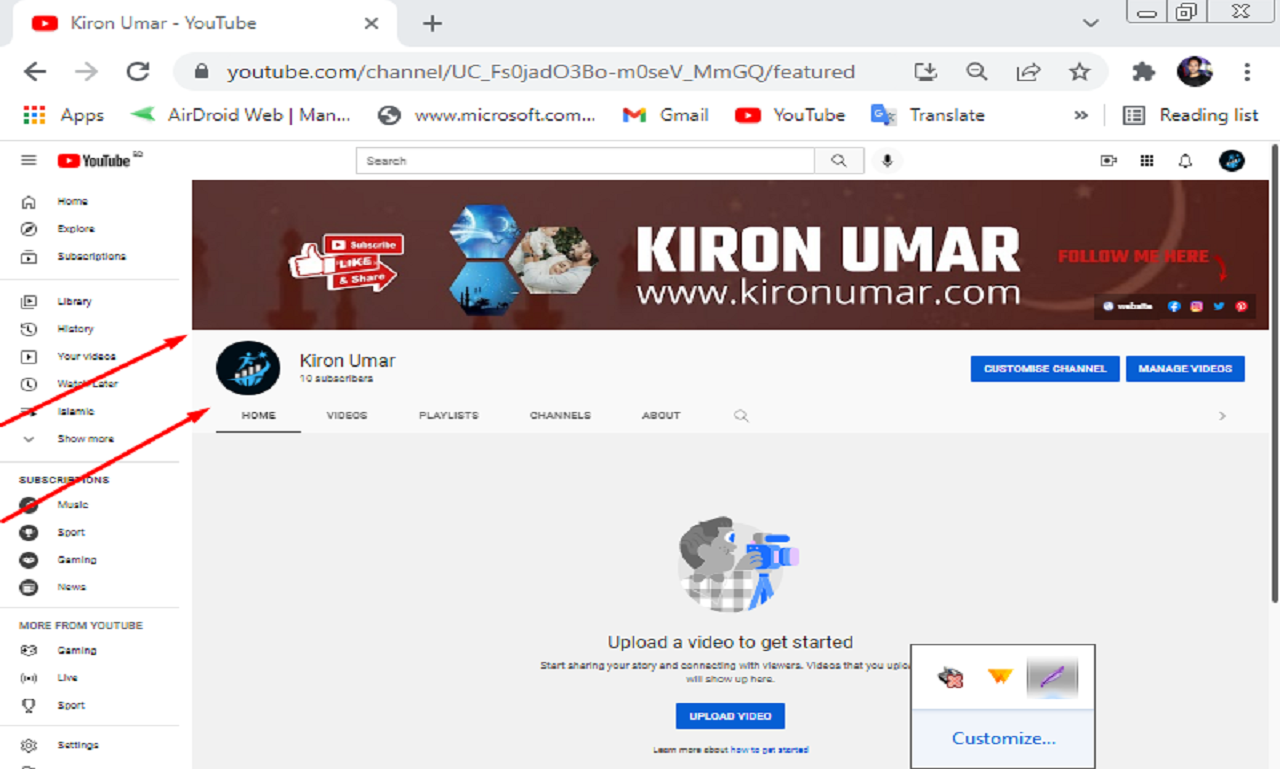Open the AirDroid Web bookmark
This screenshot has height=769, width=1280.
(x=241, y=115)
